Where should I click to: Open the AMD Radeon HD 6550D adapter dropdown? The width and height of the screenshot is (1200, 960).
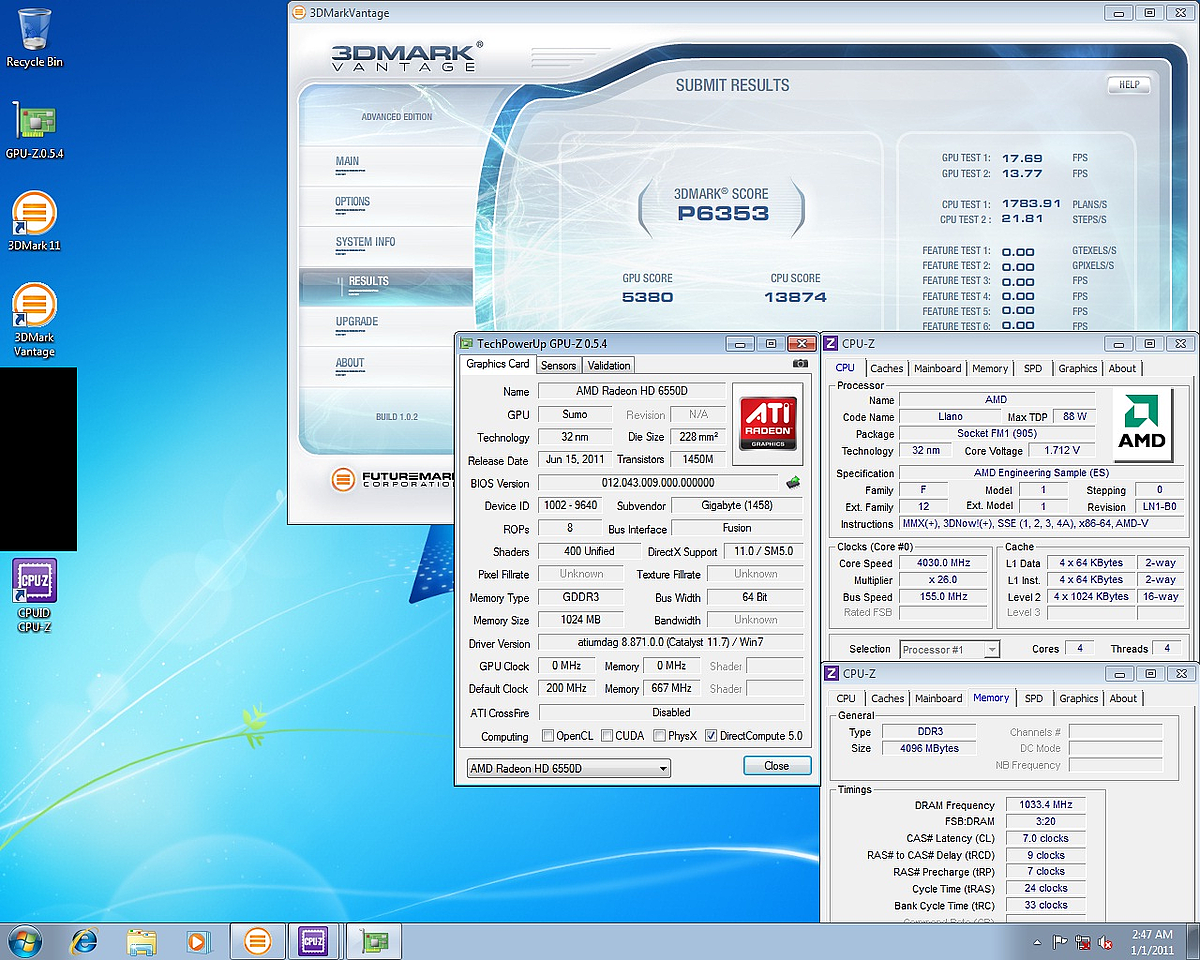(x=569, y=768)
